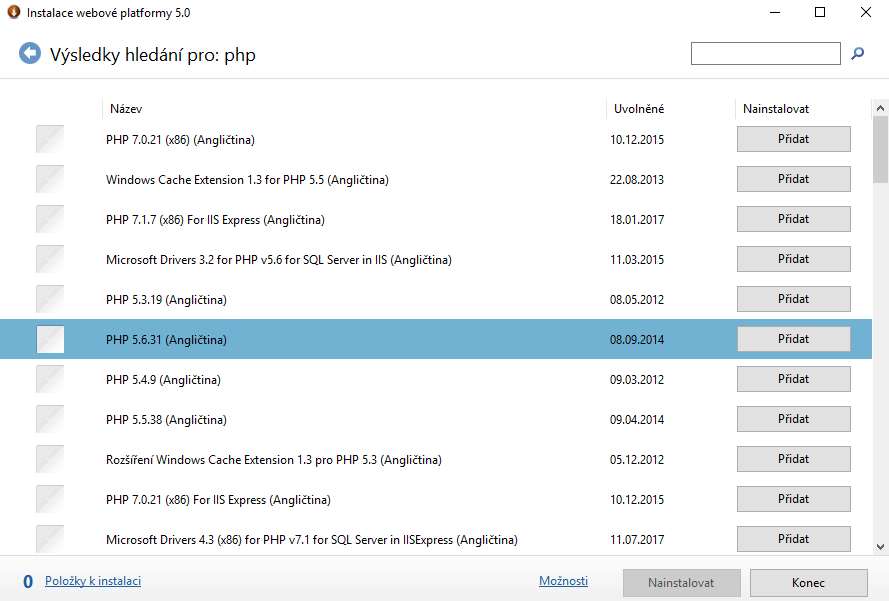The image size is (889, 601).
Task: Add PHP 5.6.31 with Přidat
Action: [794, 338]
